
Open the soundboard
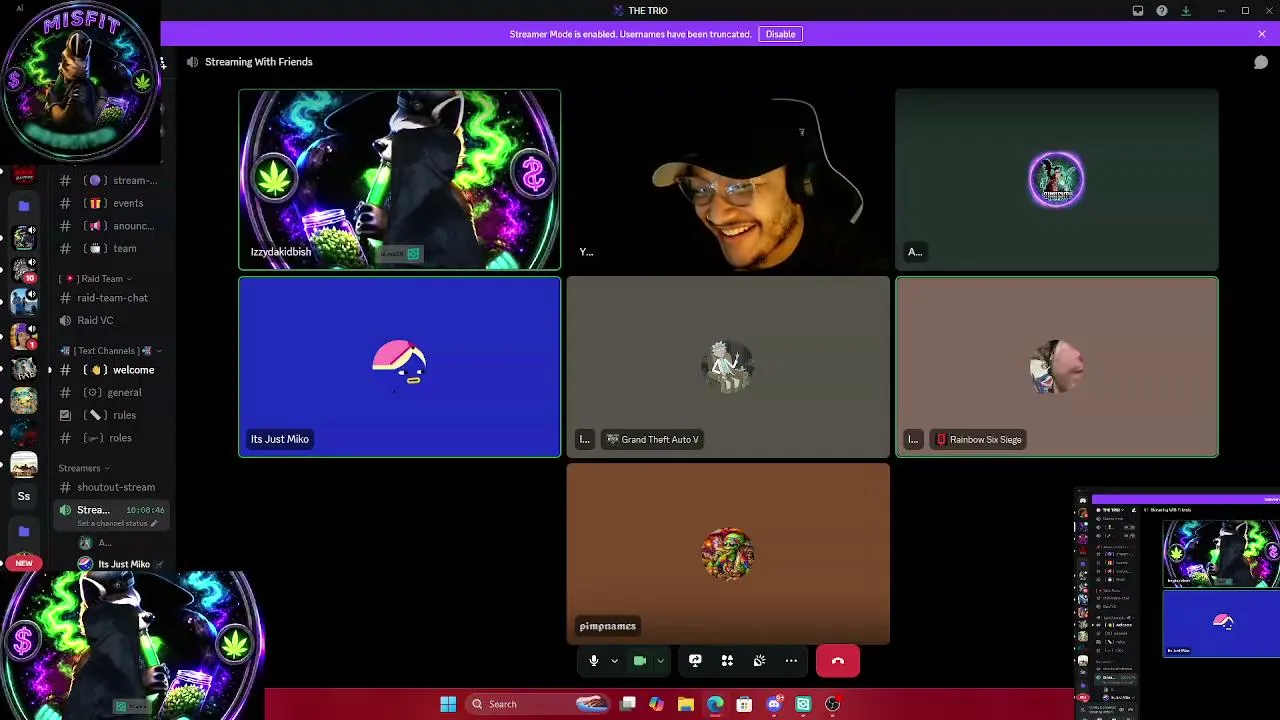759,661
